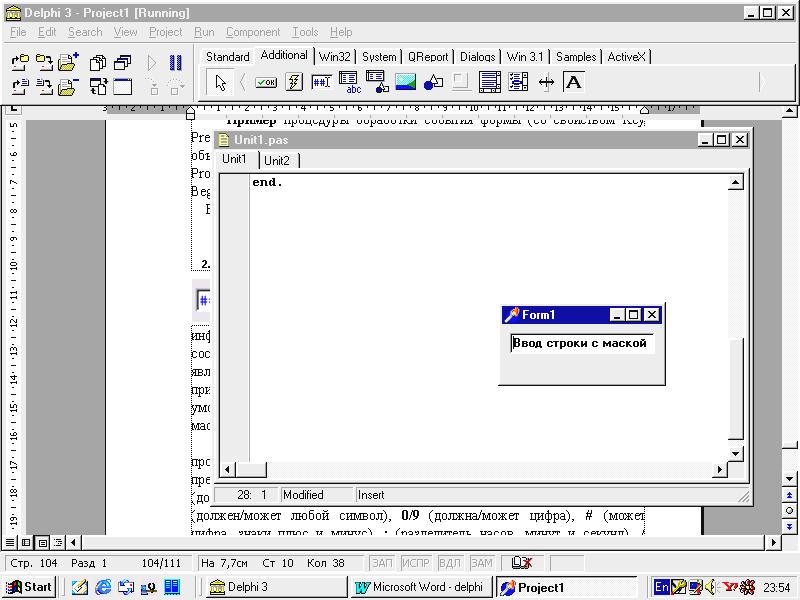The width and height of the screenshot is (800, 600).
Task: Select the Image component icon
Action: click(x=406, y=82)
